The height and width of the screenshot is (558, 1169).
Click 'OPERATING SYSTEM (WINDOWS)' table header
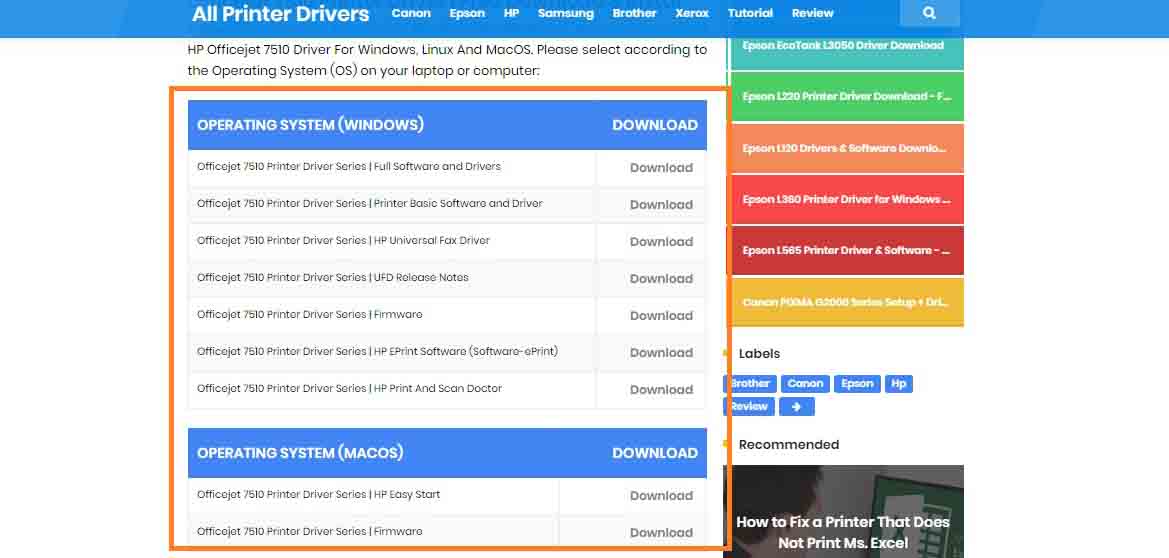point(310,125)
